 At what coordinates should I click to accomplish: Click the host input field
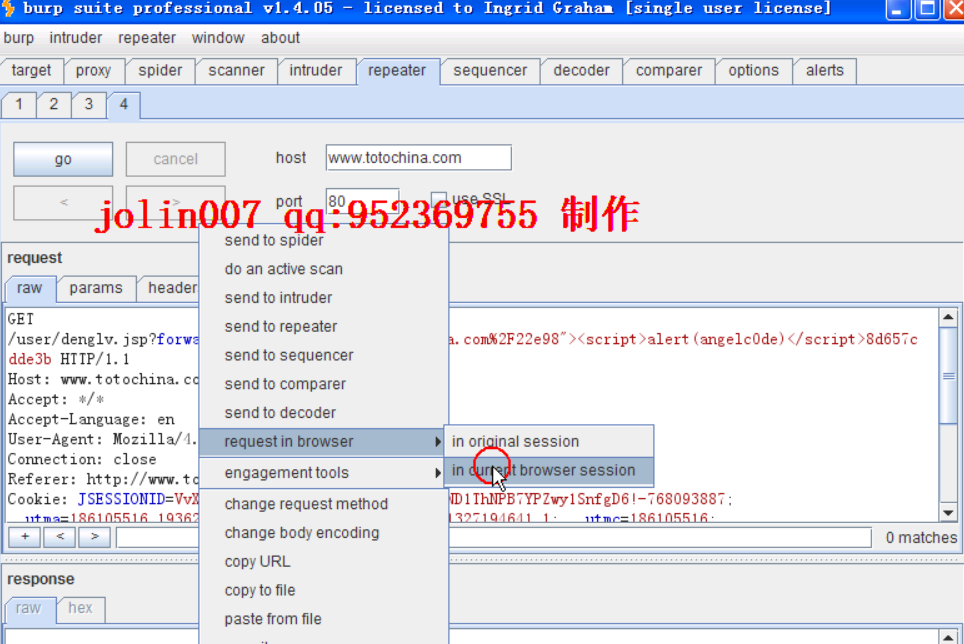click(419, 158)
